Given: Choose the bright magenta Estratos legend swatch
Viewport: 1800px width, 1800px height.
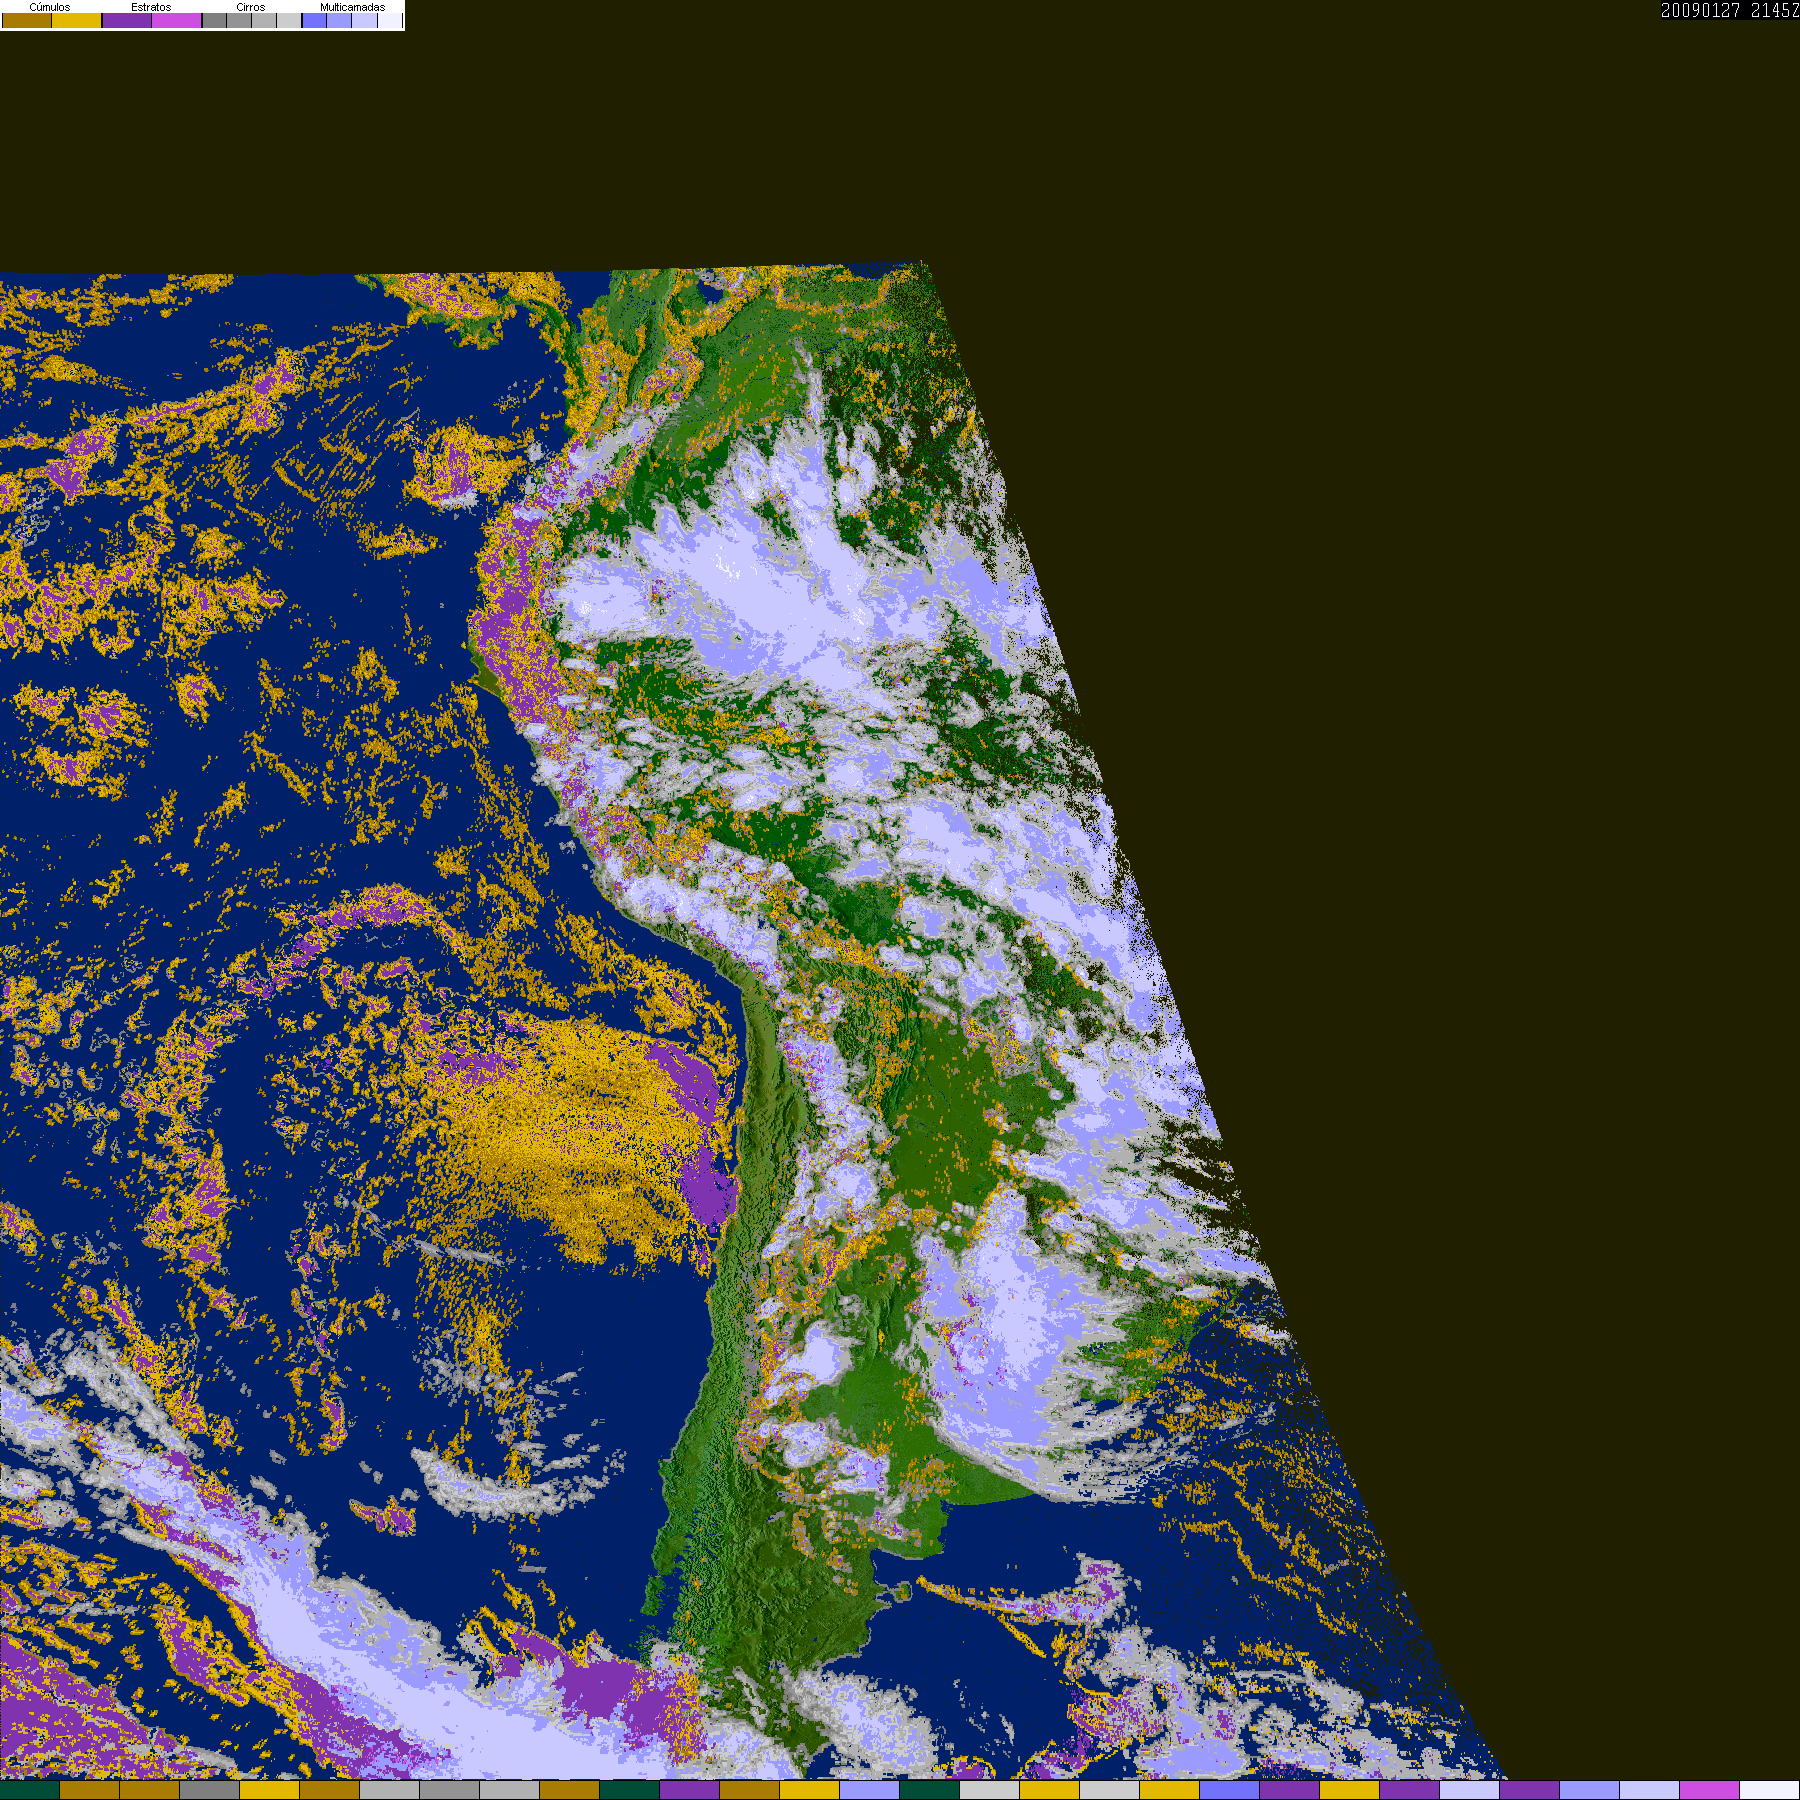Looking at the screenshot, I should tap(177, 20).
